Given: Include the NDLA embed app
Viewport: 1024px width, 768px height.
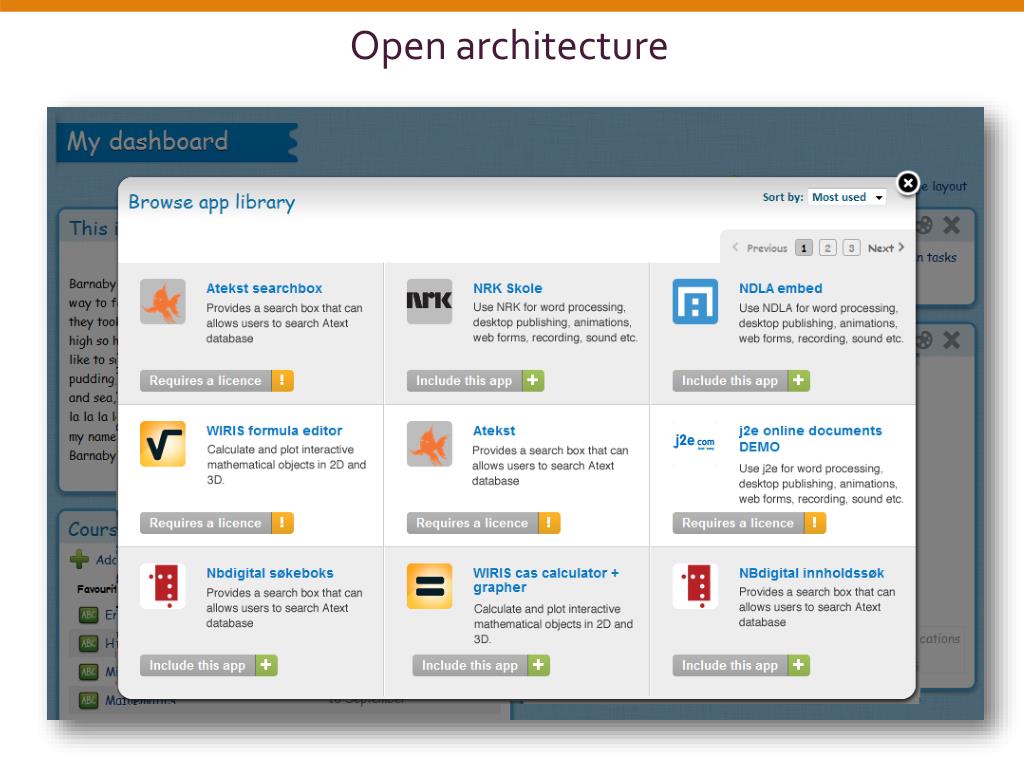Looking at the screenshot, I should [741, 381].
